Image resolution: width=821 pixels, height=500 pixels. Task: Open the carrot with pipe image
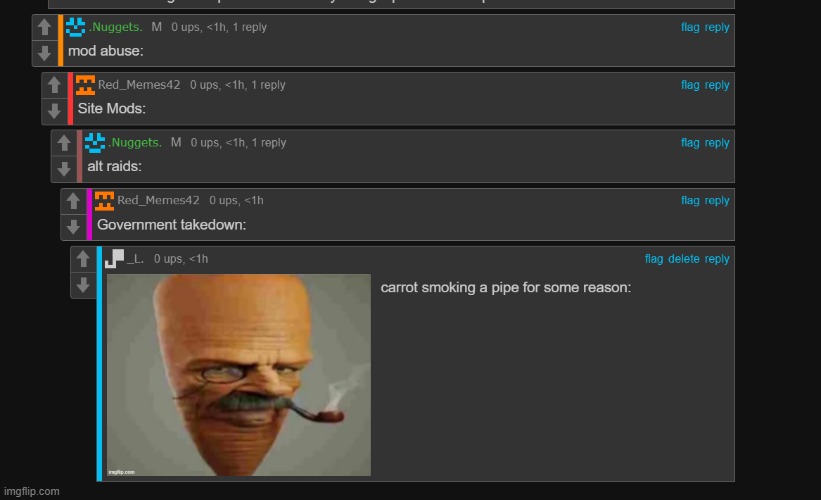(x=238, y=375)
